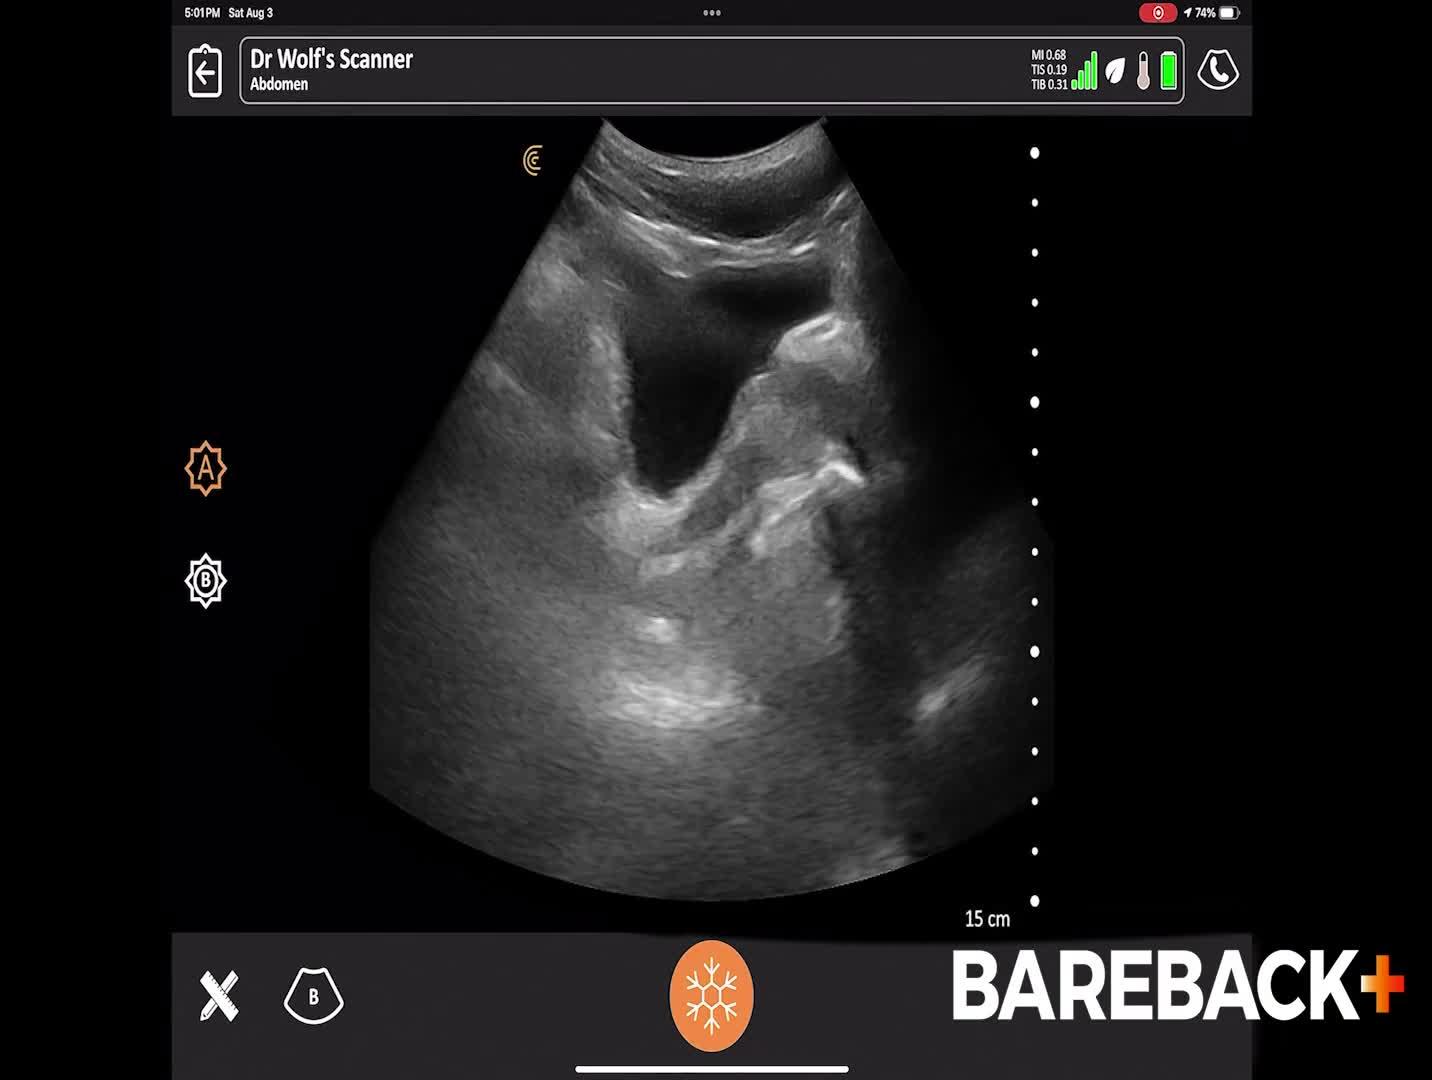The image size is (1432, 1080).
Task: Open the measurement tools ruler icon
Action: click(x=219, y=996)
